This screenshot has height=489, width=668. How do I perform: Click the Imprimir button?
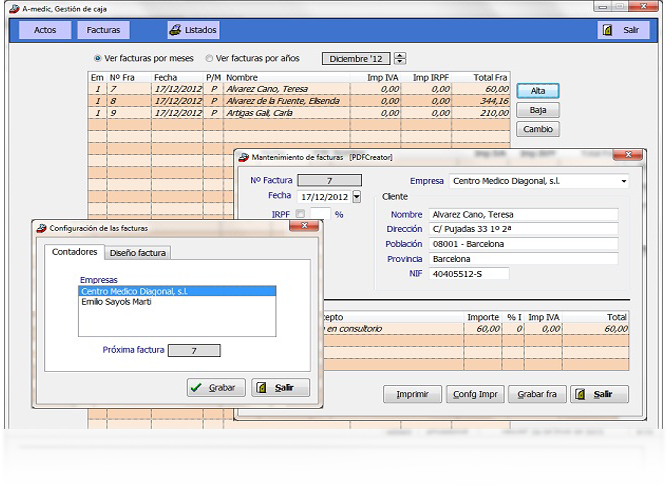pos(412,394)
